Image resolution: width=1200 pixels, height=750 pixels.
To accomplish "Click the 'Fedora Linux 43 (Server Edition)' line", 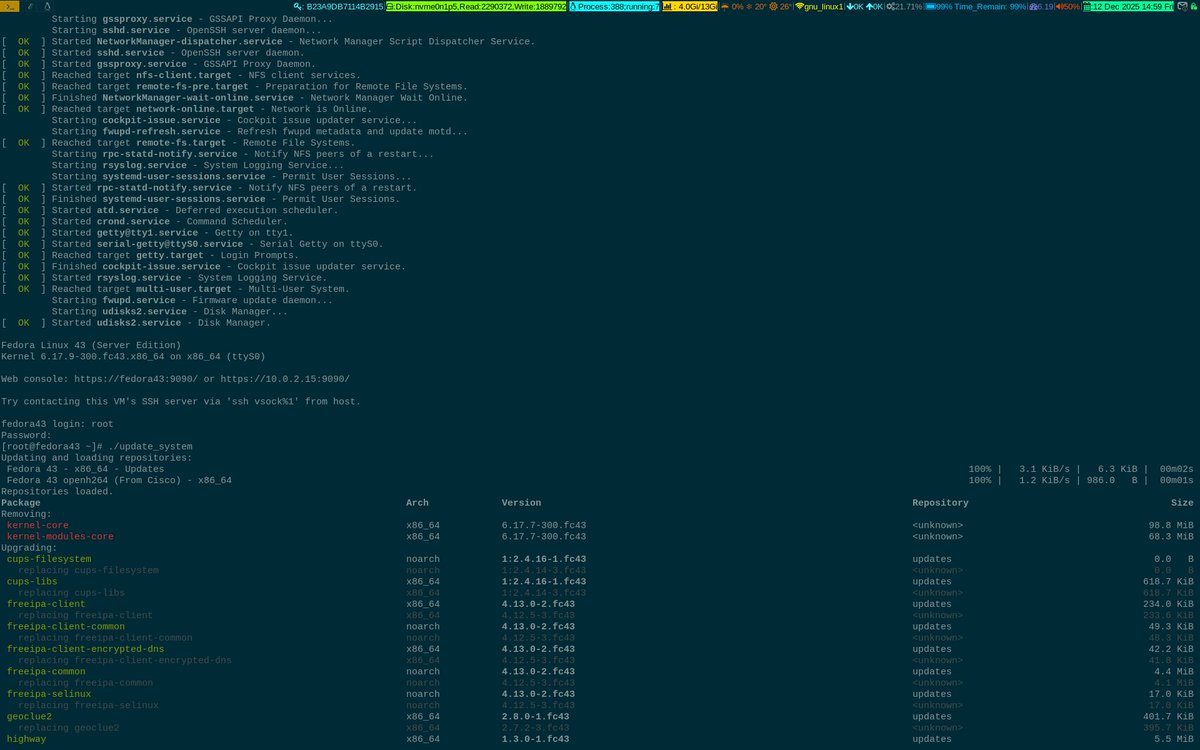I will pyautogui.click(x=91, y=345).
